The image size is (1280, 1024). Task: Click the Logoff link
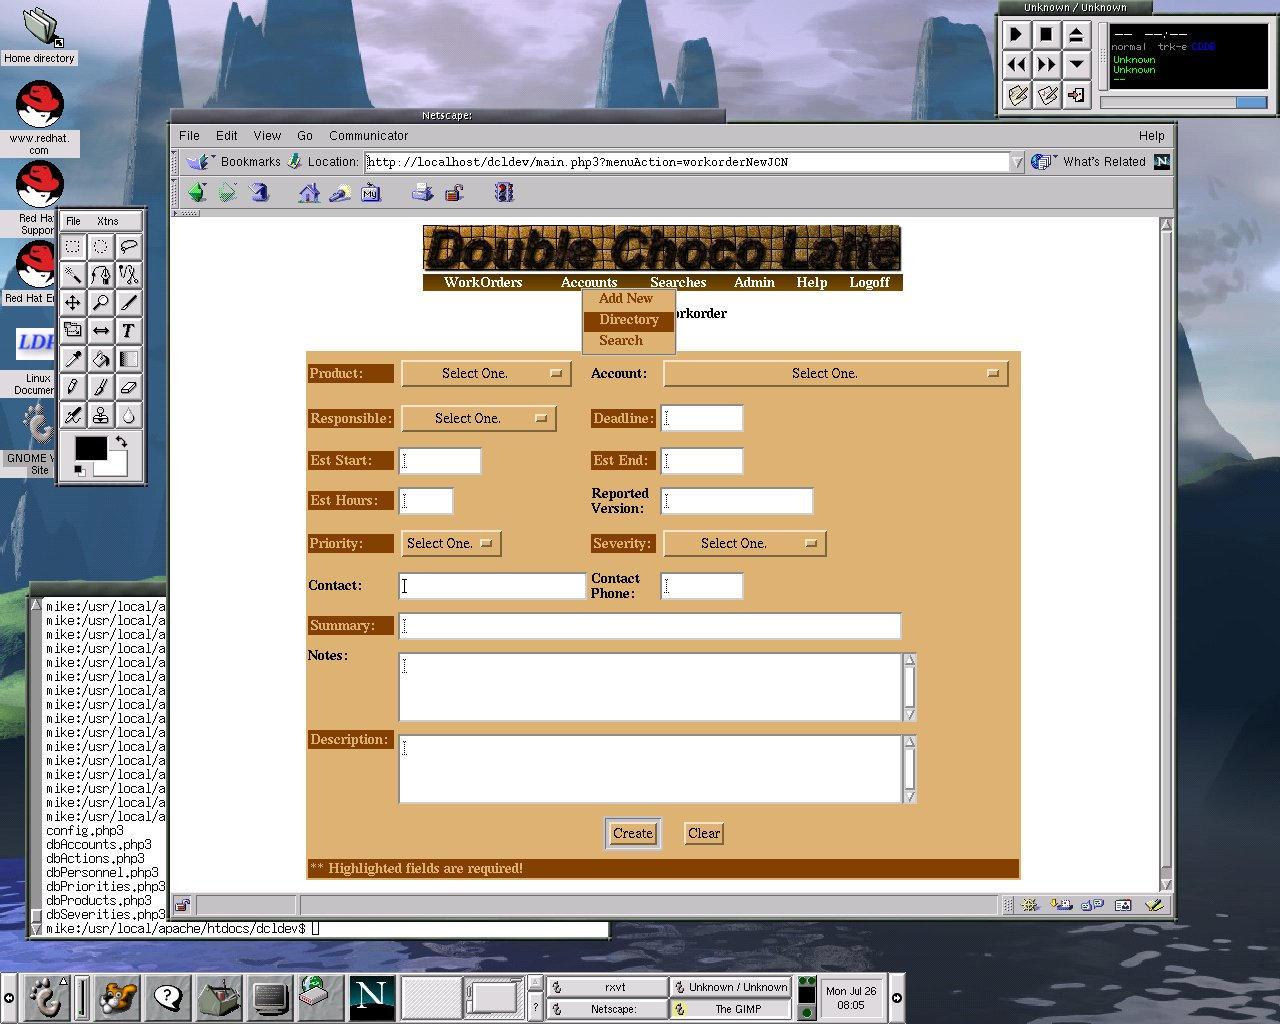[x=869, y=282]
